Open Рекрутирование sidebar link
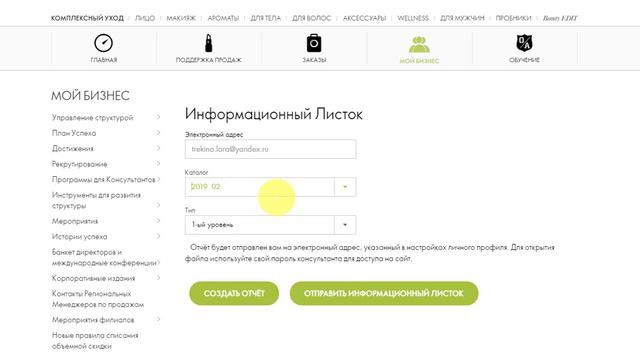The image size is (640, 360). click(x=79, y=164)
